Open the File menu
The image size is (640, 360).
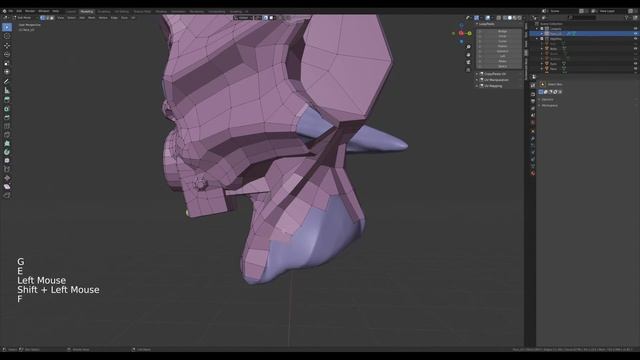11,11
